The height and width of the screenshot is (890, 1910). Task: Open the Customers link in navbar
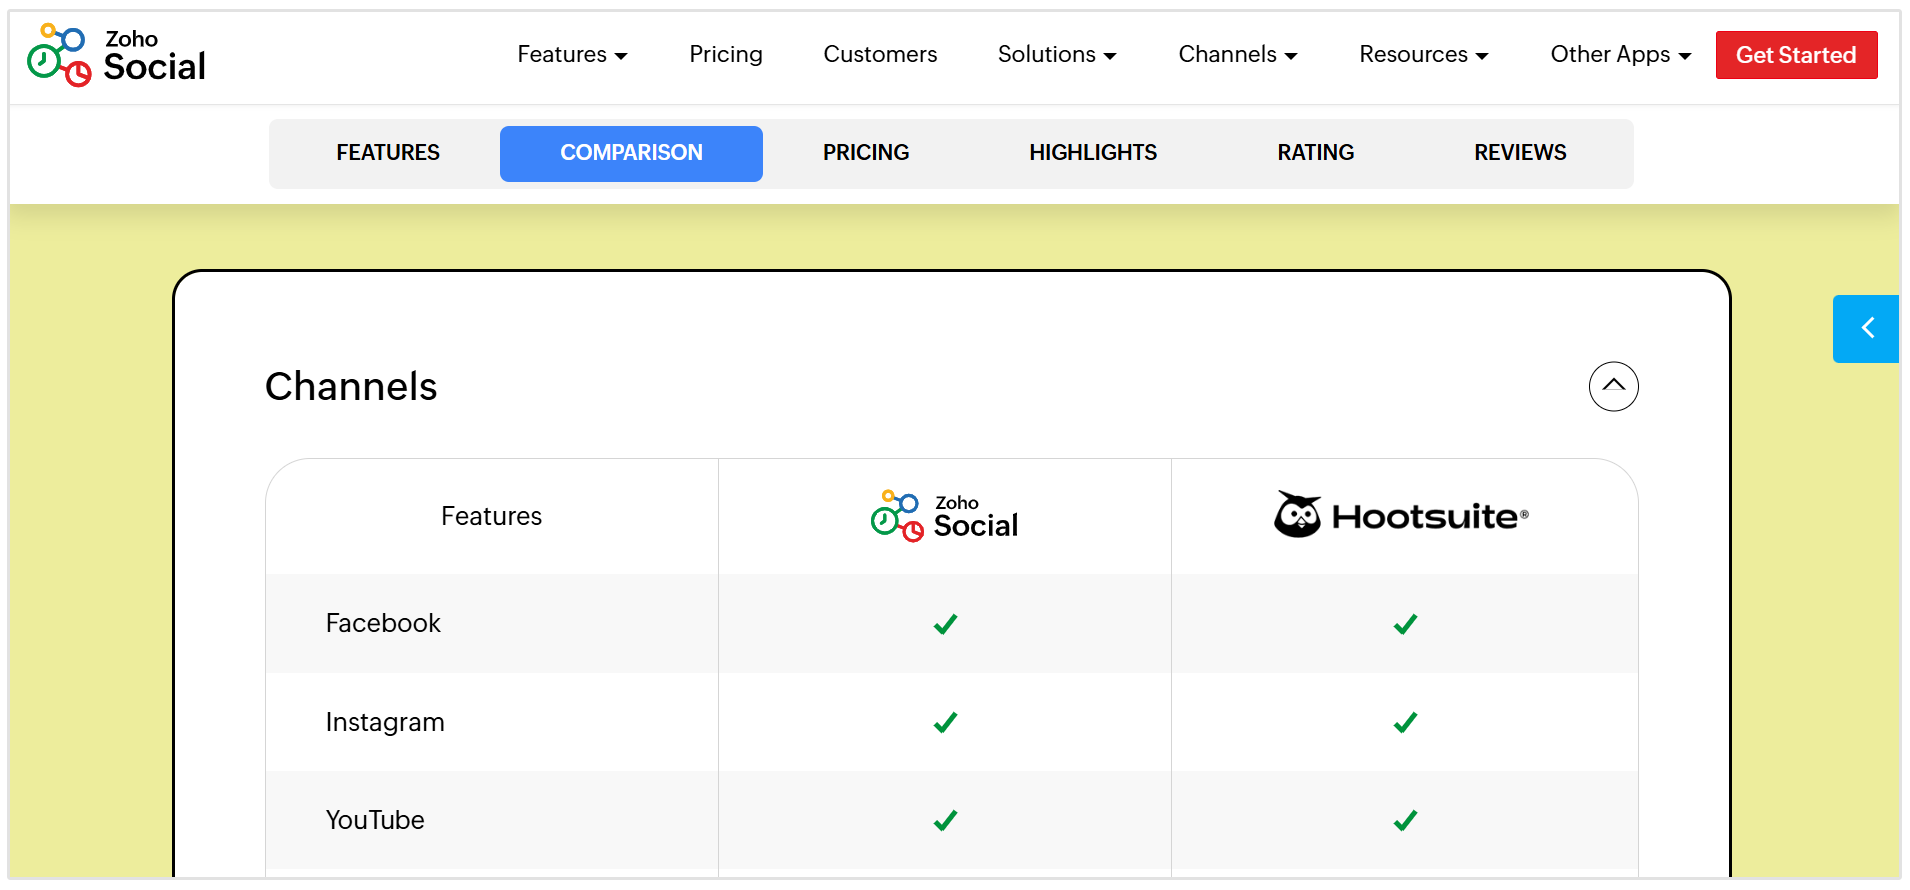[880, 54]
